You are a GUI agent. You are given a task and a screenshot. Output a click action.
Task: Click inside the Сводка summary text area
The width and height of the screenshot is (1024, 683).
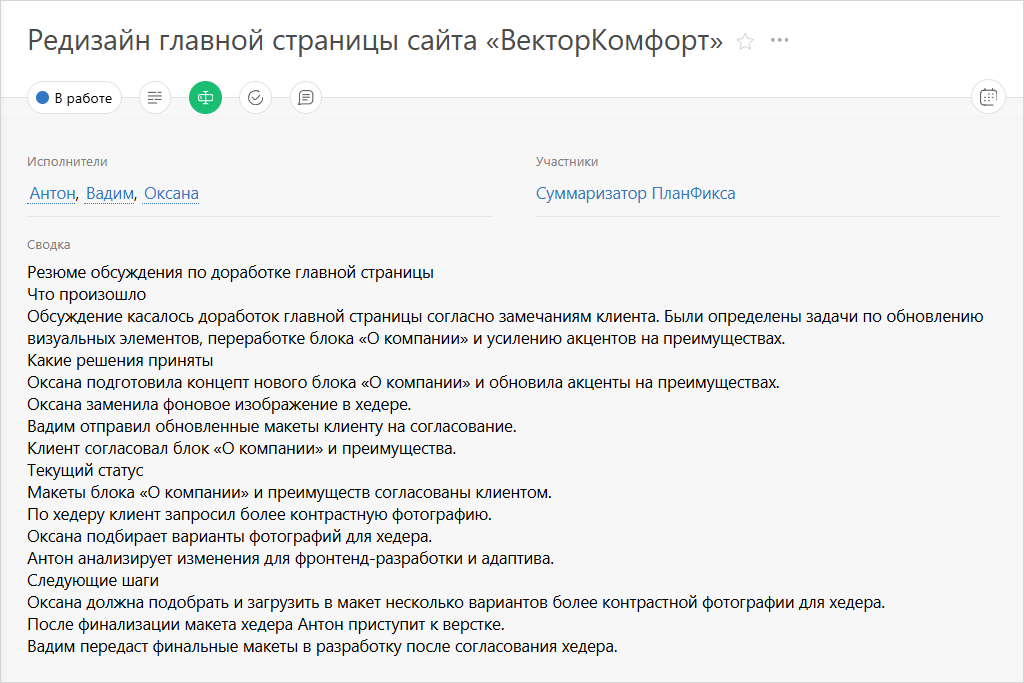point(500,450)
